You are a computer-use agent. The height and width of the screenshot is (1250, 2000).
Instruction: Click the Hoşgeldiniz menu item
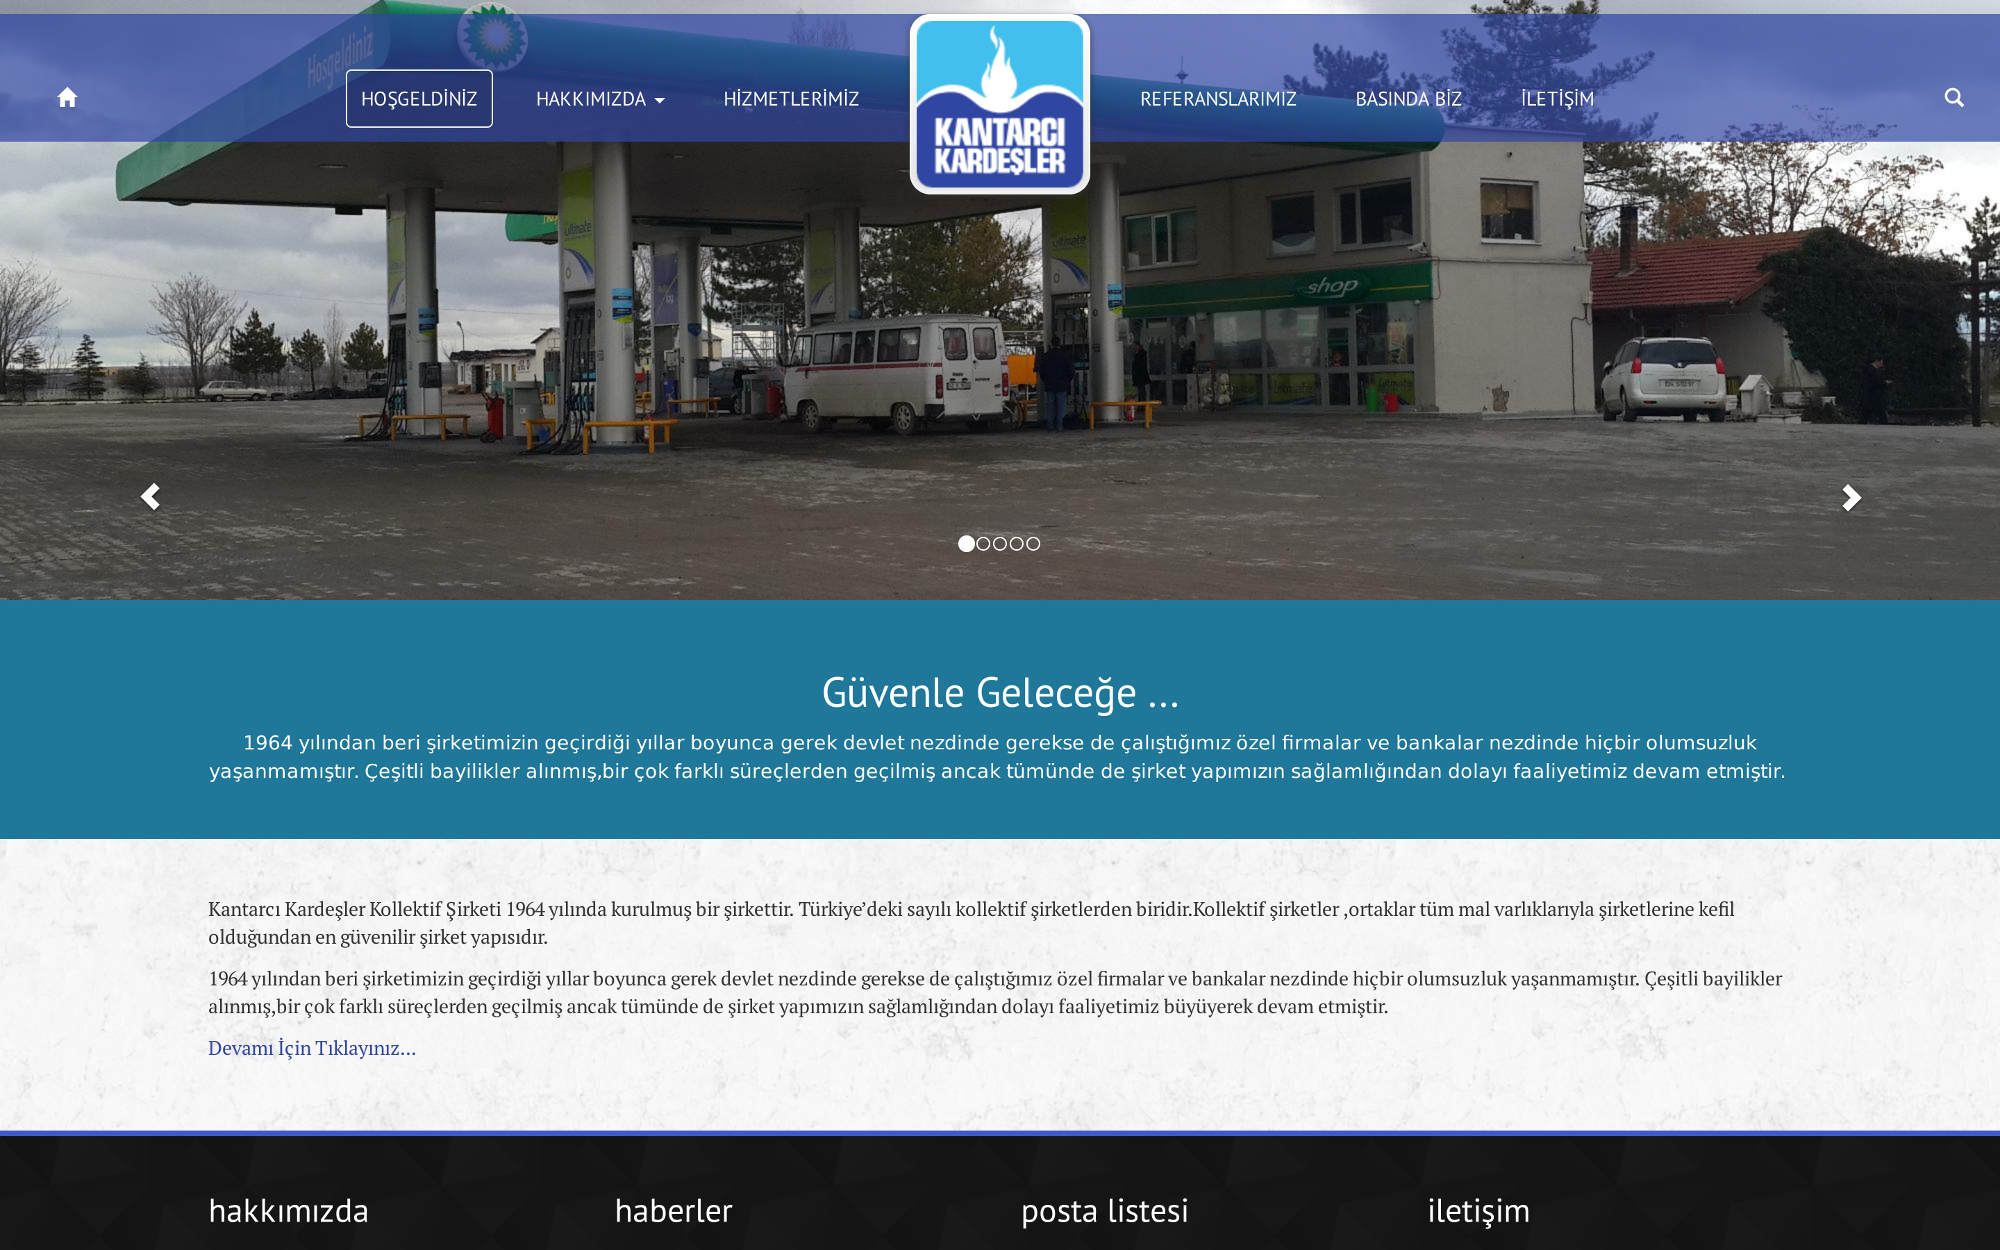point(419,99)
